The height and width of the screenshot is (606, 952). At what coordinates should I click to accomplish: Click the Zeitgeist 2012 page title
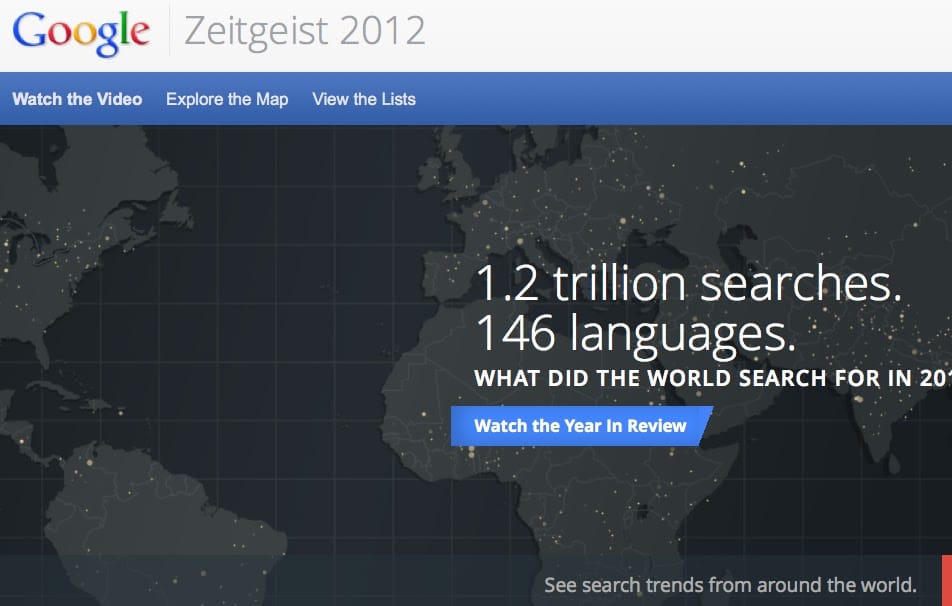(x=305, y=31)
